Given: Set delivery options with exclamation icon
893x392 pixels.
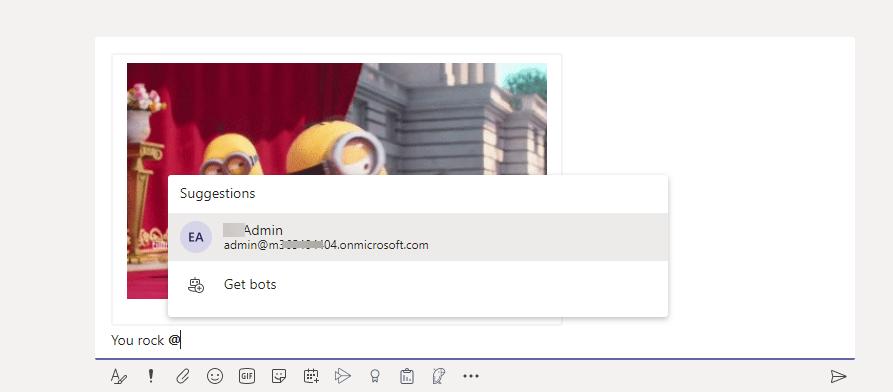Looking at the screenshot, I should coord(151,376).
